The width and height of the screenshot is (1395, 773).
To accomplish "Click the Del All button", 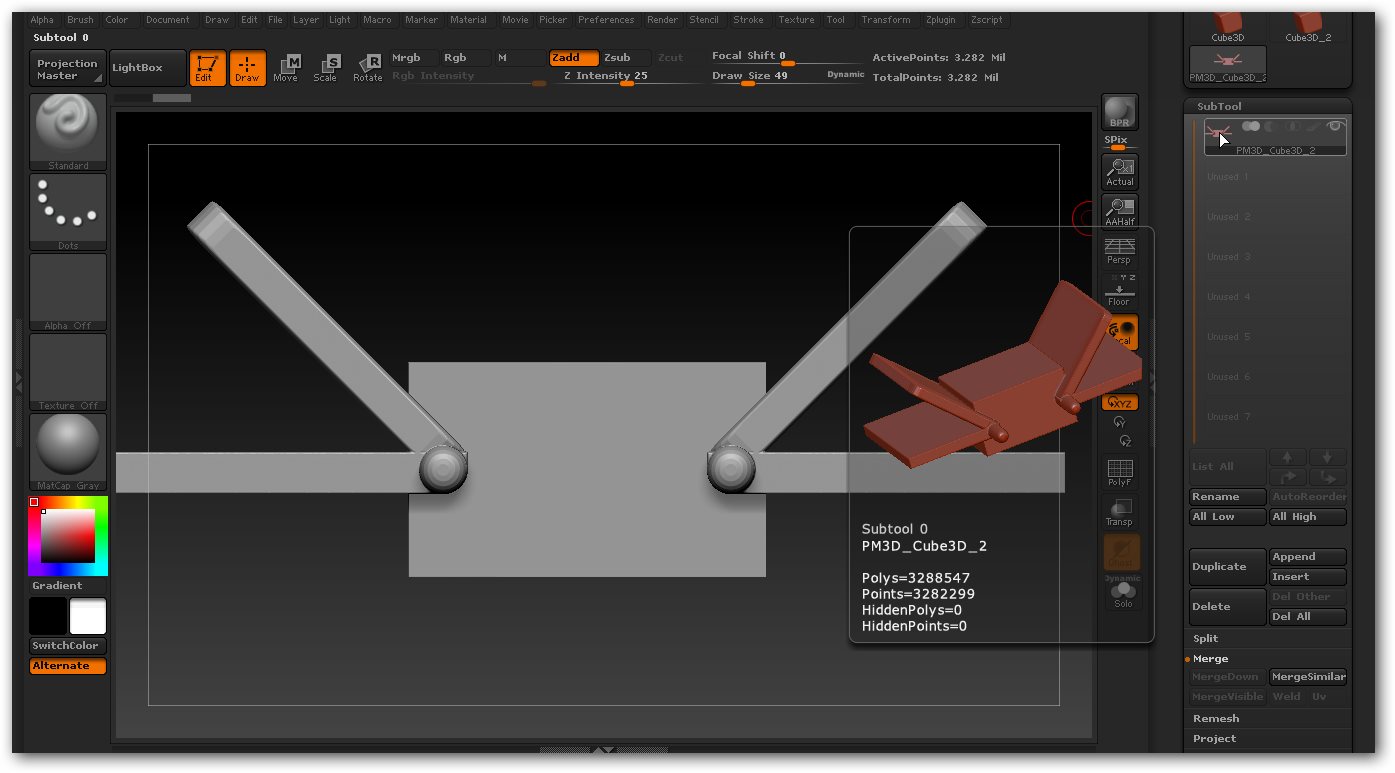I will 1308,617.
